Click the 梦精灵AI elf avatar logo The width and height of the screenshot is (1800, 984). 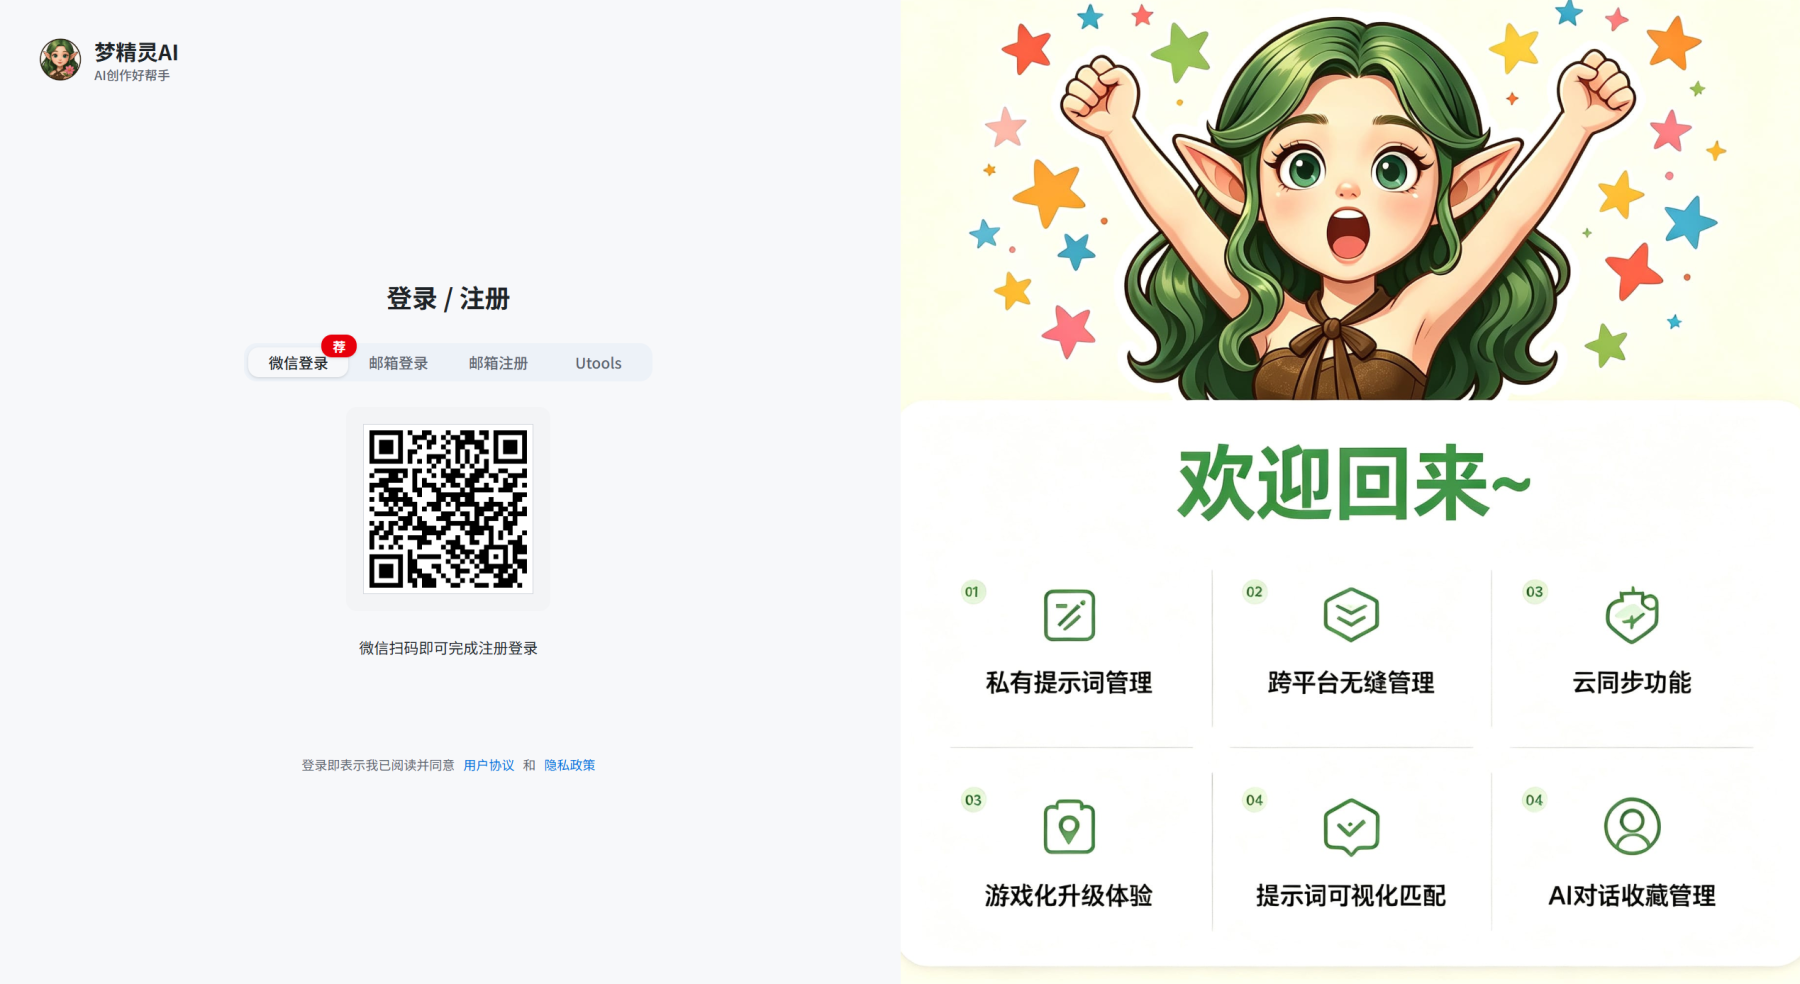click(x=60, y=60)
